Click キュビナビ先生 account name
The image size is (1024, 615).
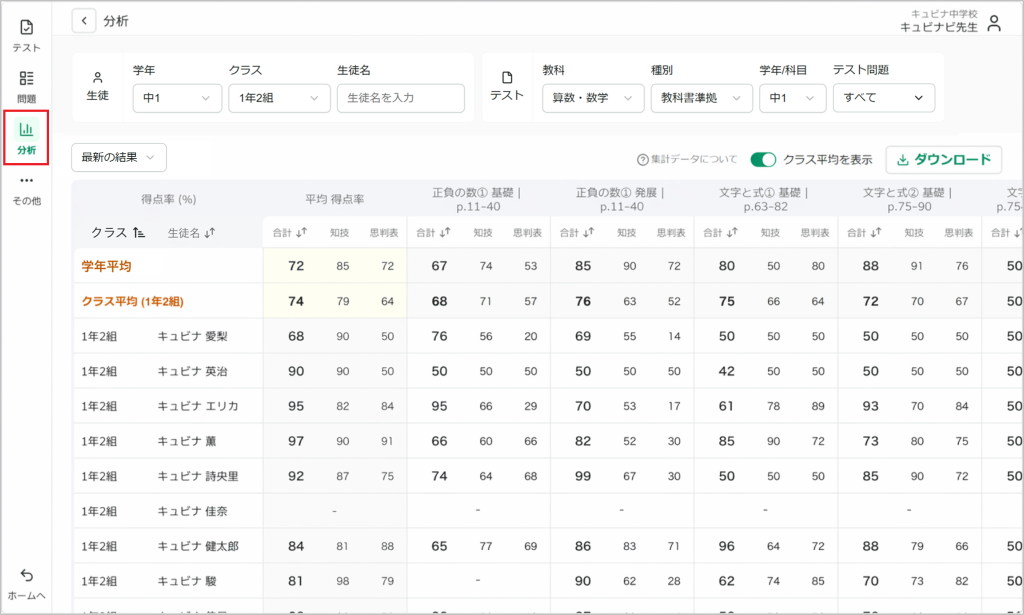(x=938, y=27)
